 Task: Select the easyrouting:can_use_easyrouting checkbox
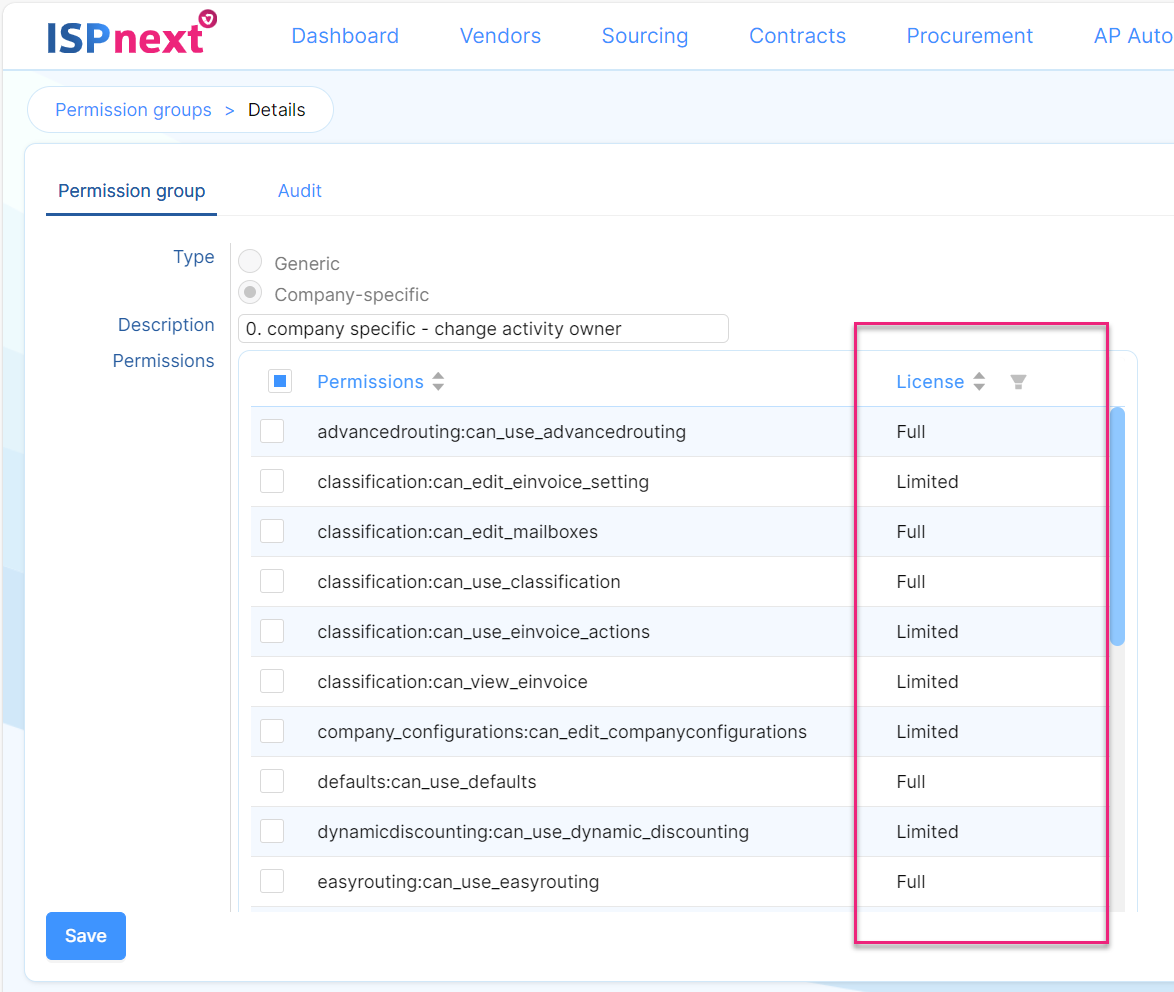272,881
